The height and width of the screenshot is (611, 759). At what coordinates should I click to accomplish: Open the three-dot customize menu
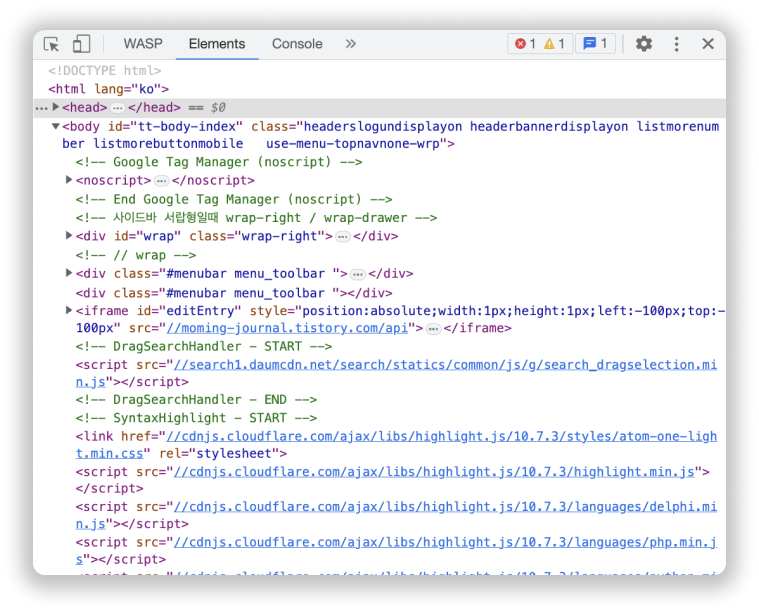coord(676,44)
